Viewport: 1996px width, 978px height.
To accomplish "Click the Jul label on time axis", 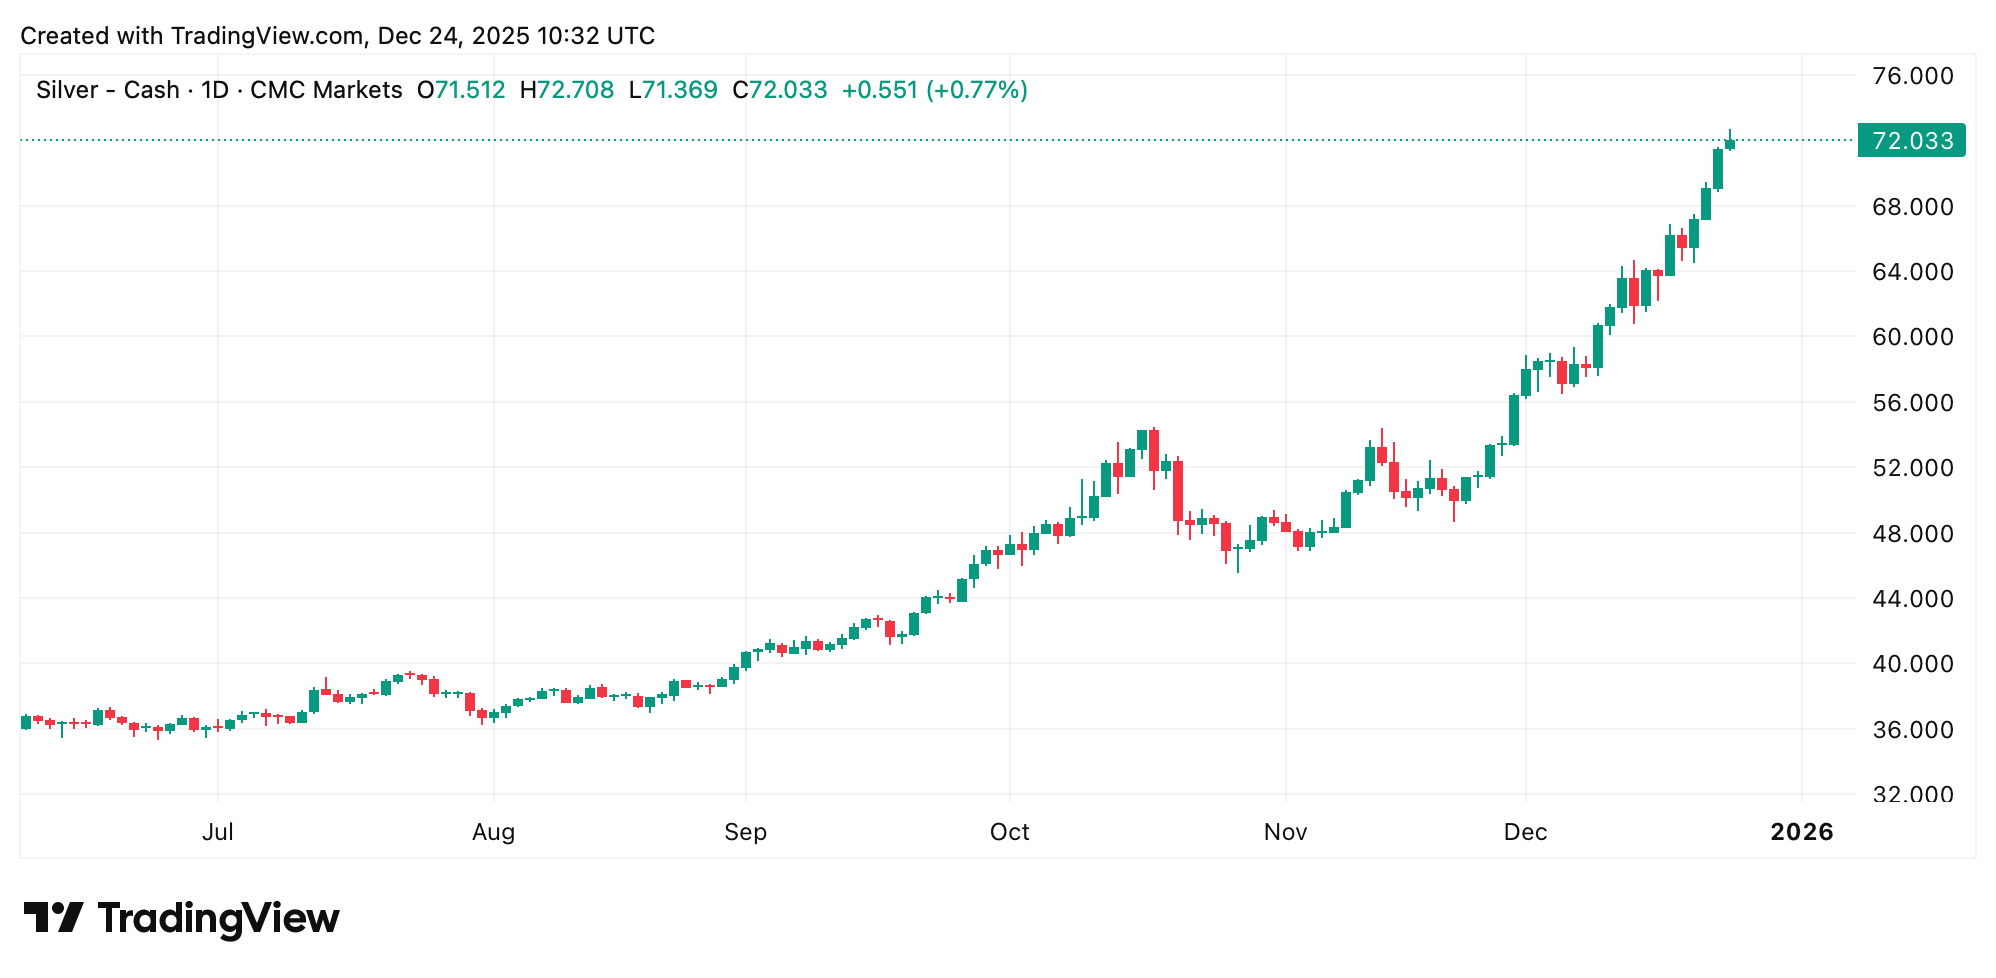I will pyautogui.click(x=218, y=832).
